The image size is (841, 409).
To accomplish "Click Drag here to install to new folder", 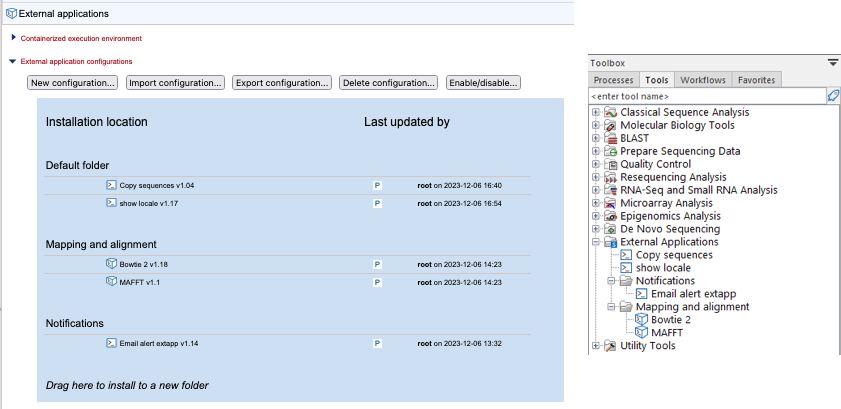I will coord(127,385).
